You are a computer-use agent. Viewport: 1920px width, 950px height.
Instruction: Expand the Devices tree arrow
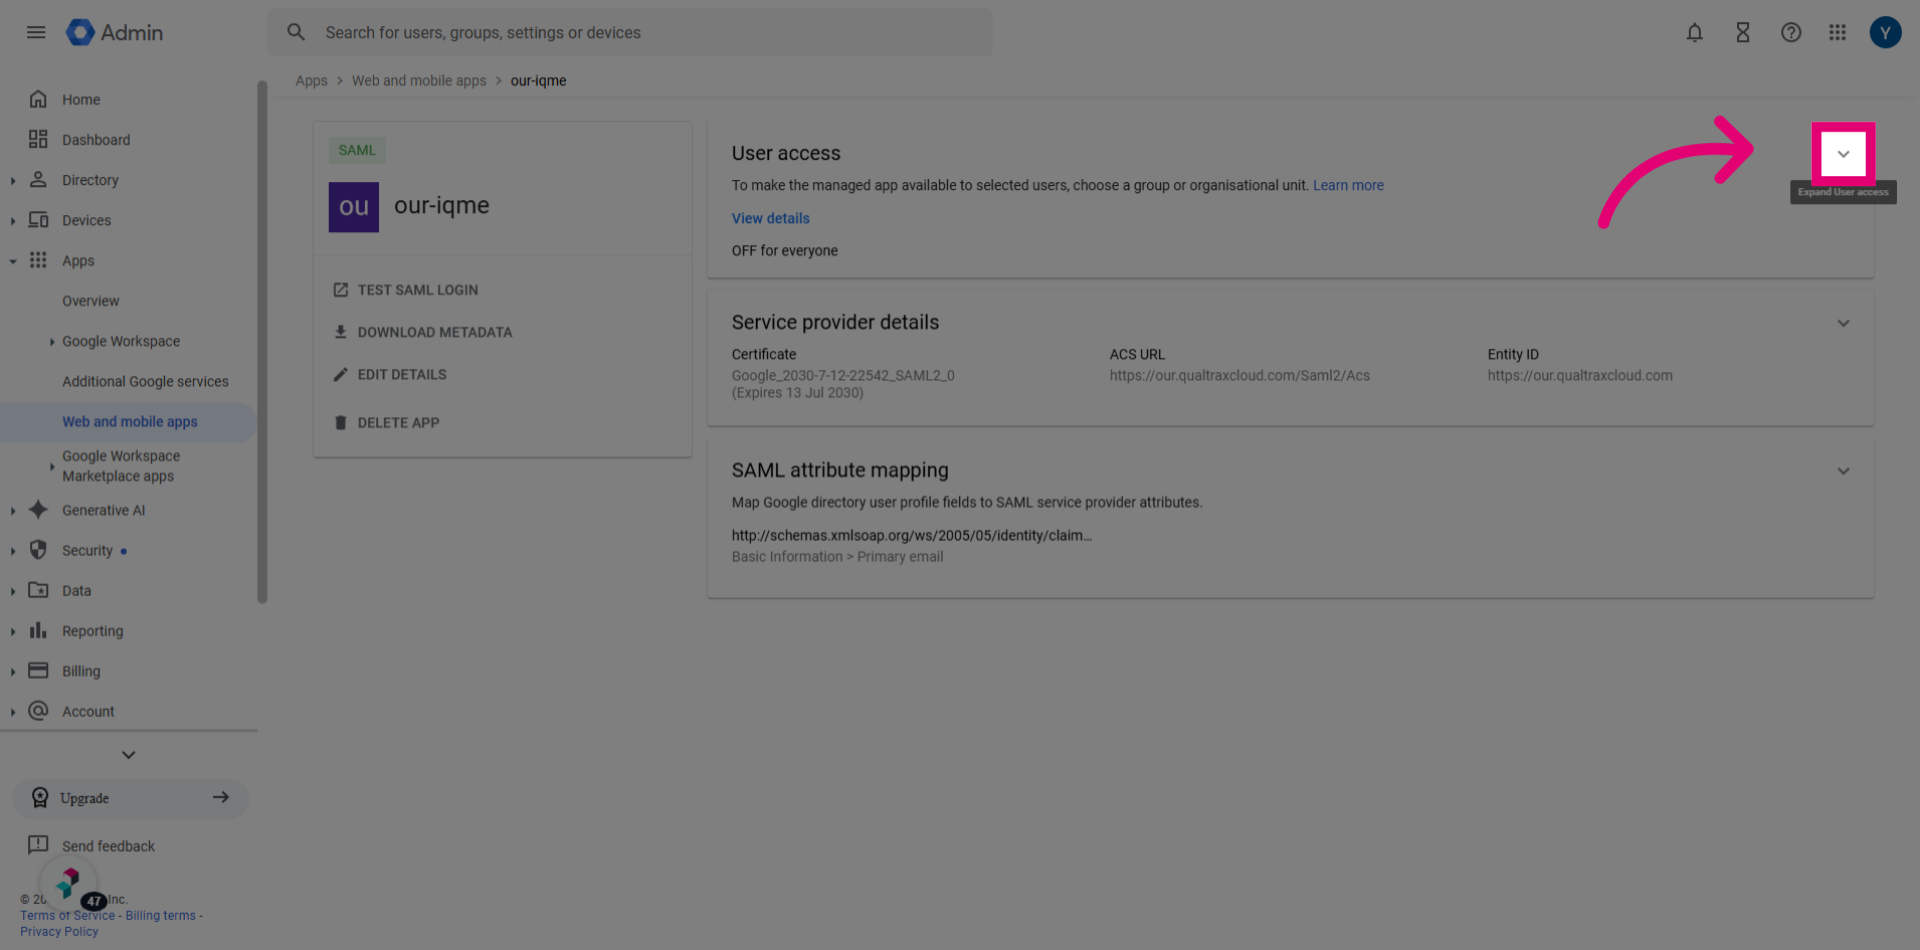pos(13,221)
